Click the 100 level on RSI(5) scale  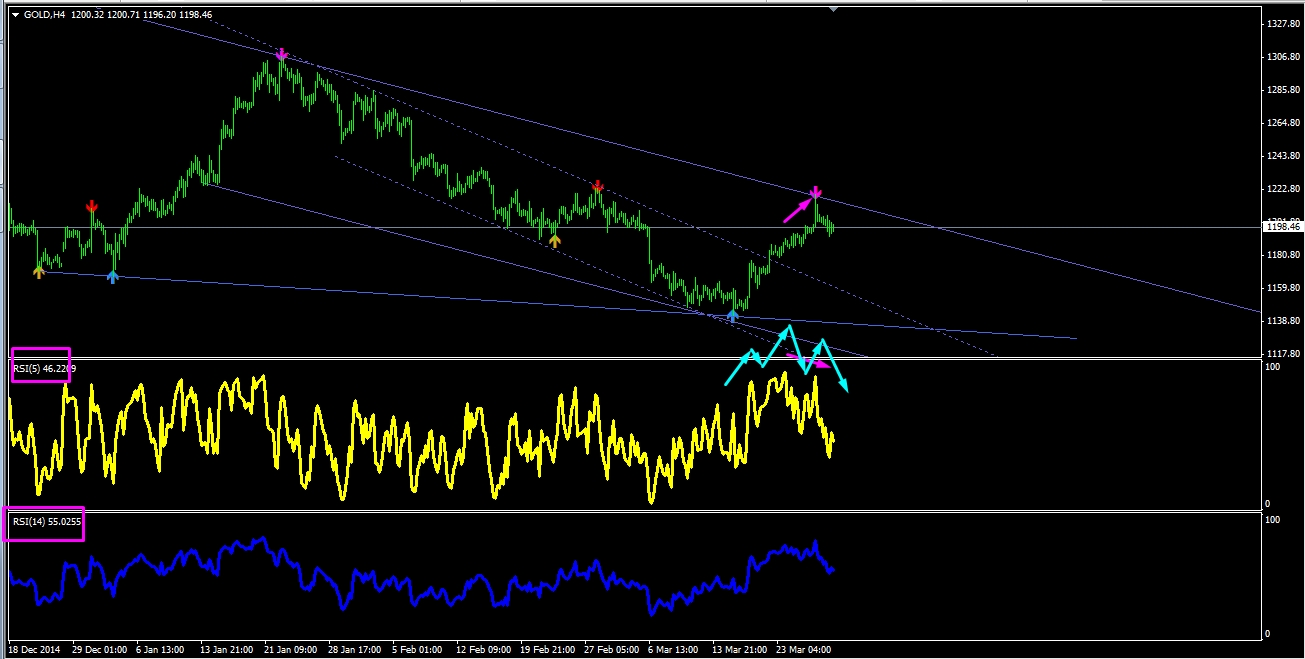(1273, 368)
